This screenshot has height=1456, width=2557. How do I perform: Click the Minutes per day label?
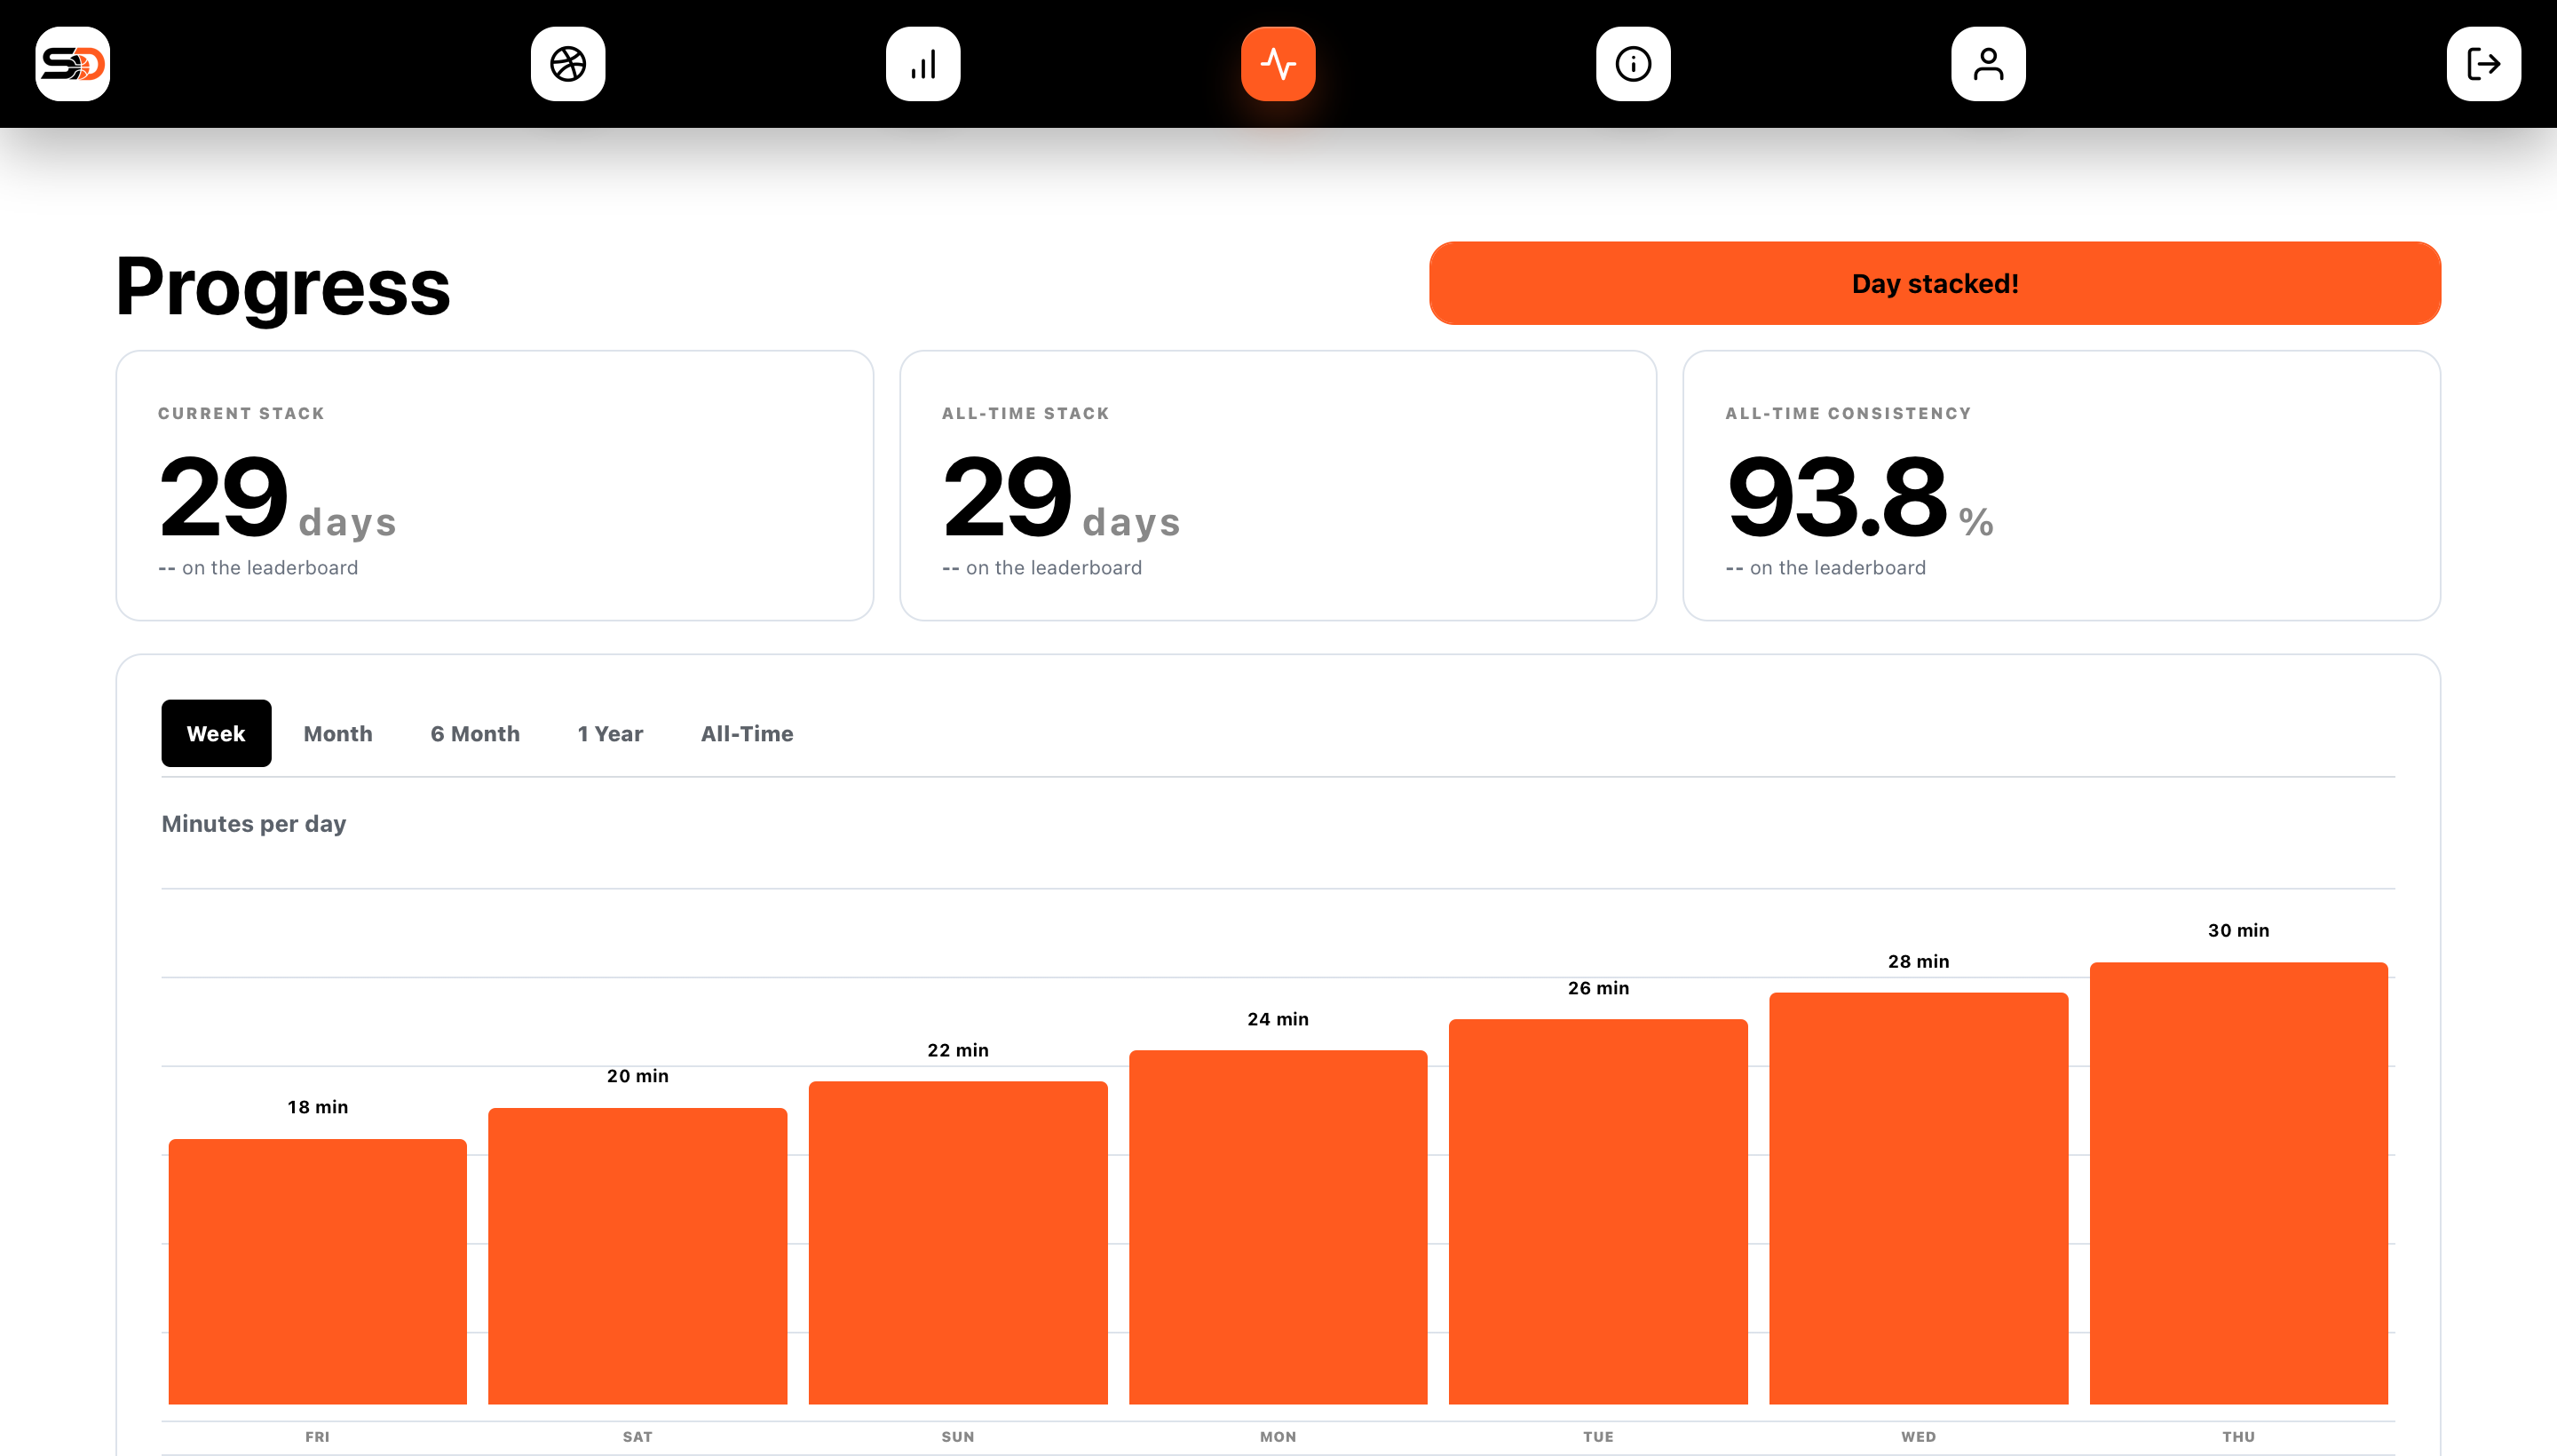coord(254,823)
